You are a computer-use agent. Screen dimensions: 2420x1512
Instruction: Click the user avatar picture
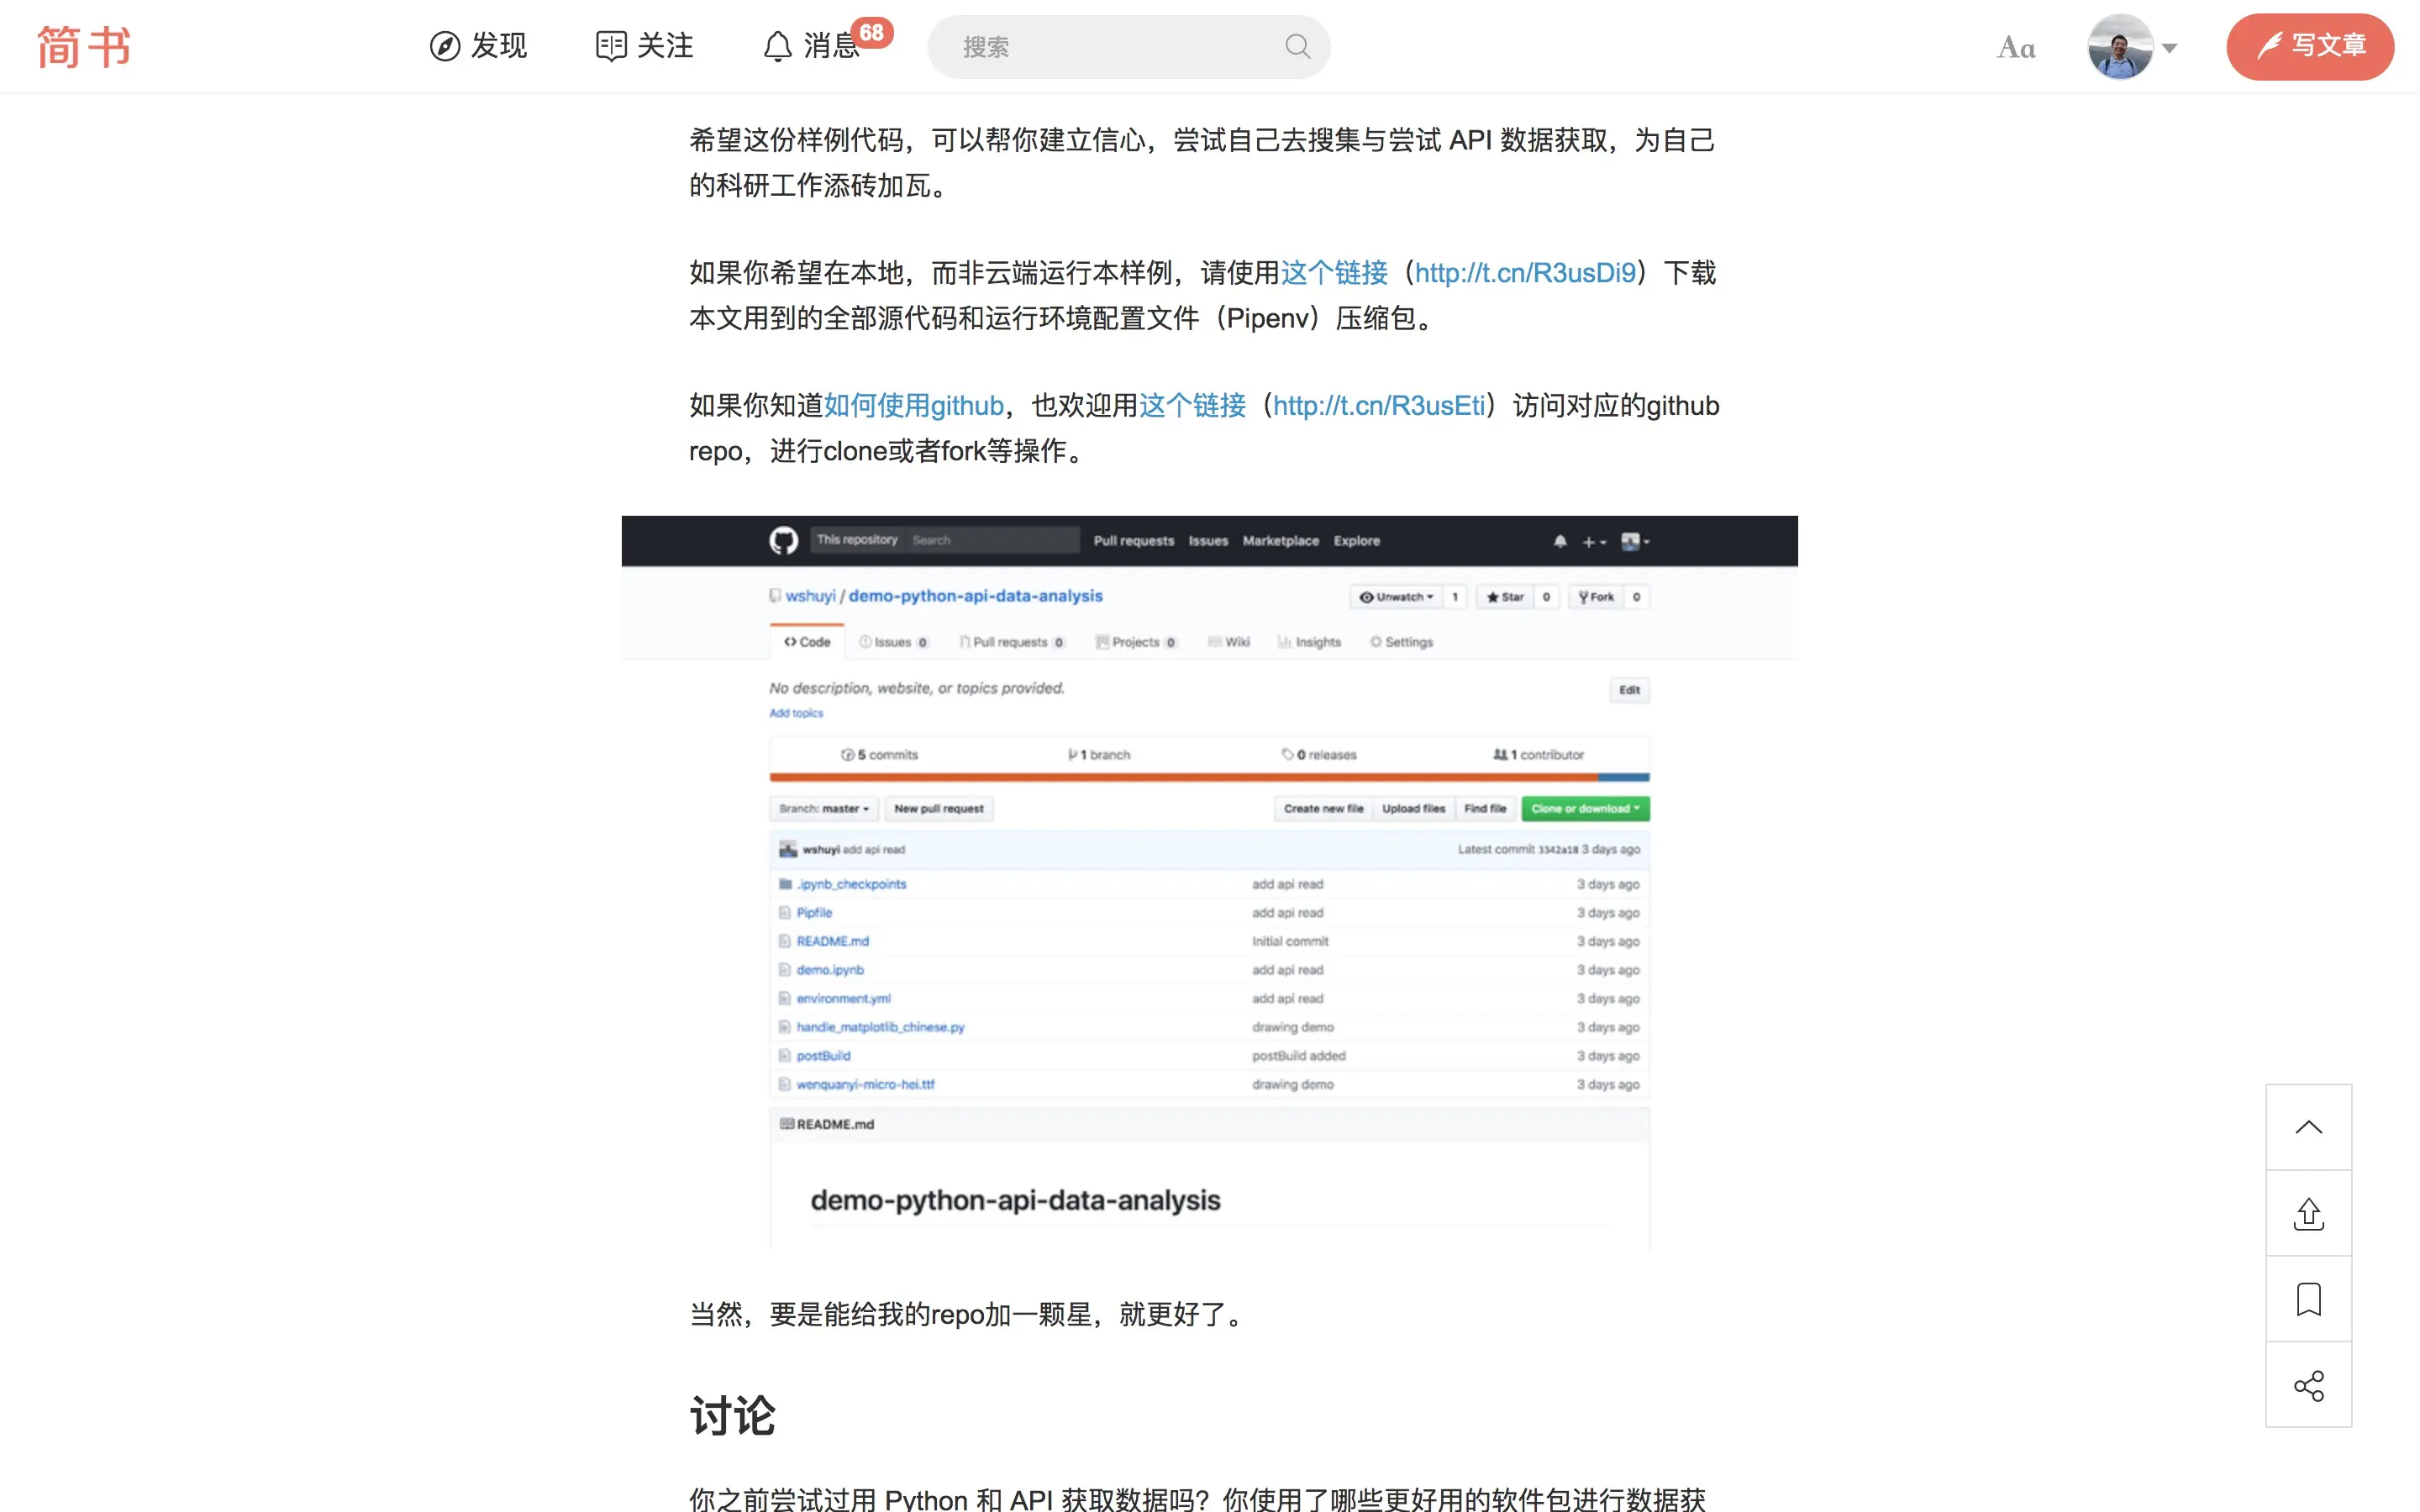[2119, 47]
